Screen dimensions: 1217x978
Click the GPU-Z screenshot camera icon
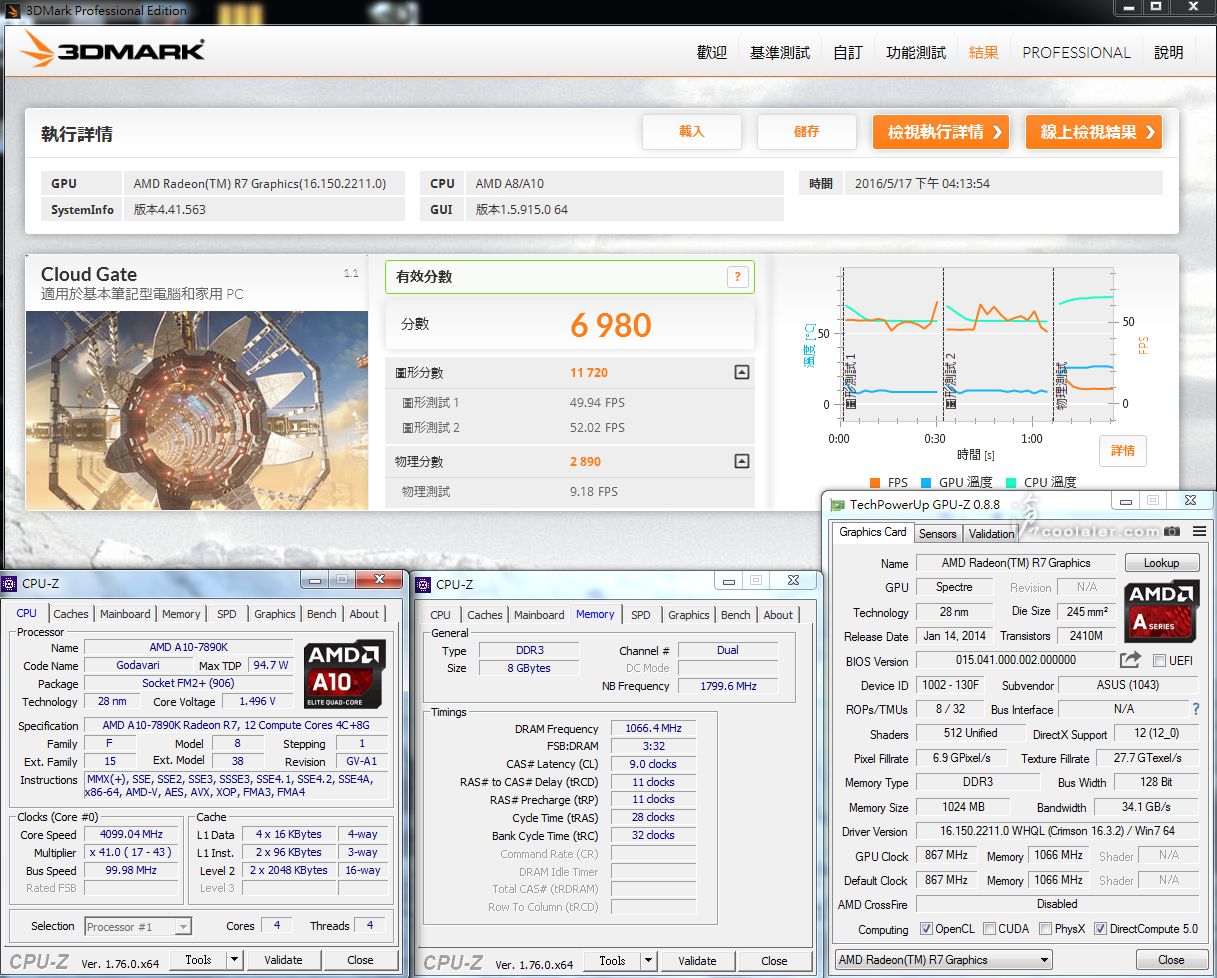[1172, 532]
